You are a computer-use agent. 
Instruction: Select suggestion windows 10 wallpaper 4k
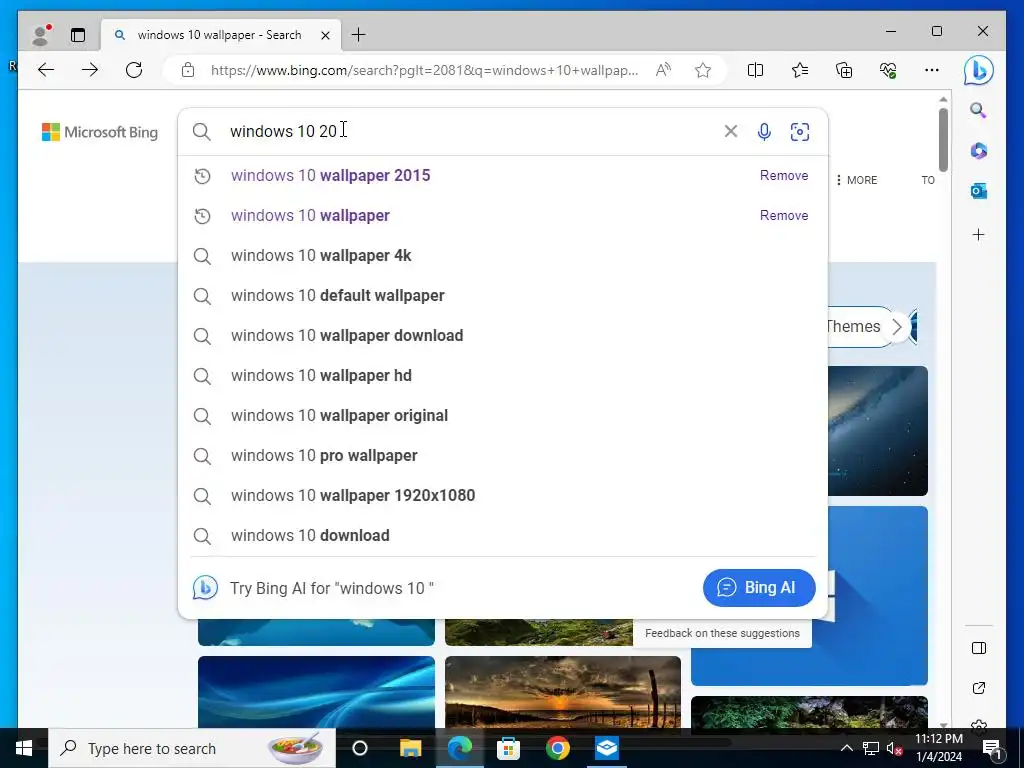pos(503,255)
